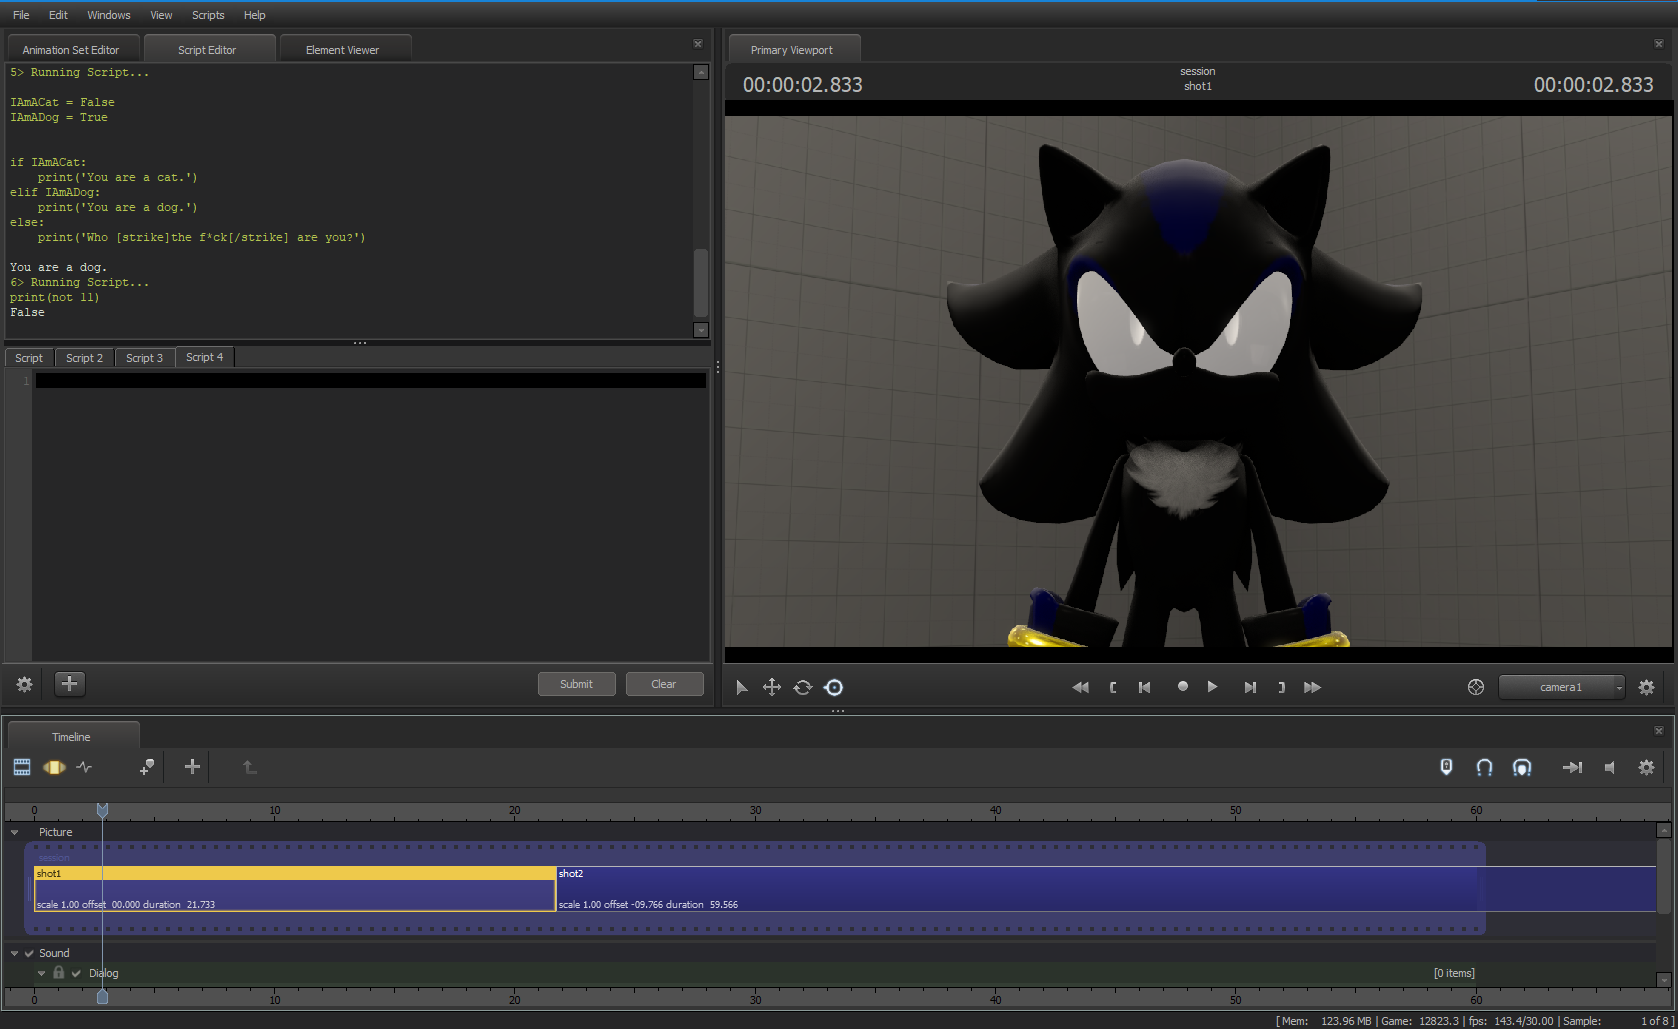Select the viewport rotate tool
1678x1029 pixels.
803,687
